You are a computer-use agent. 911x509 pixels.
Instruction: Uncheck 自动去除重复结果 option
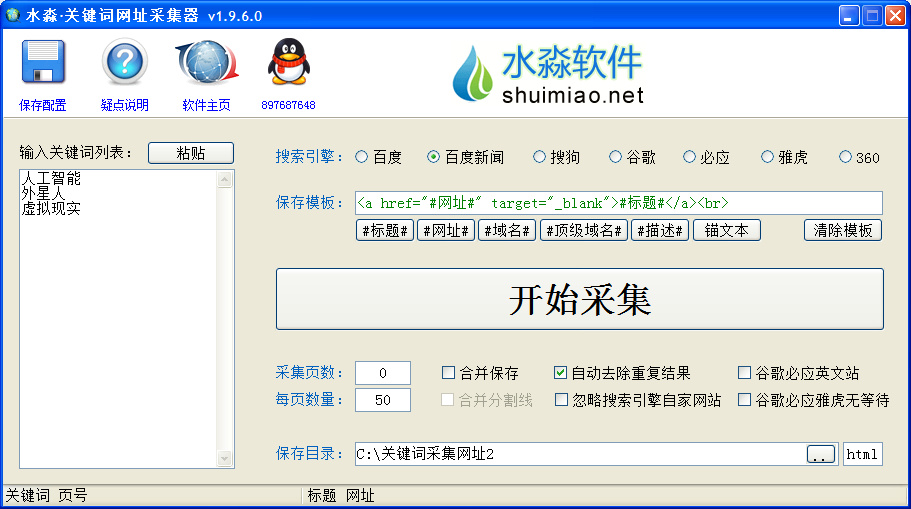[560, 372]
